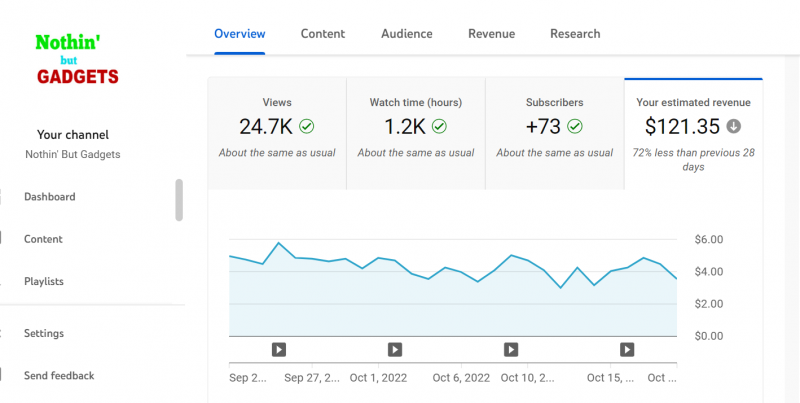Select the Revenue tab
The height and width of the screenshot is (403, 800).
[x=491, y=34]
